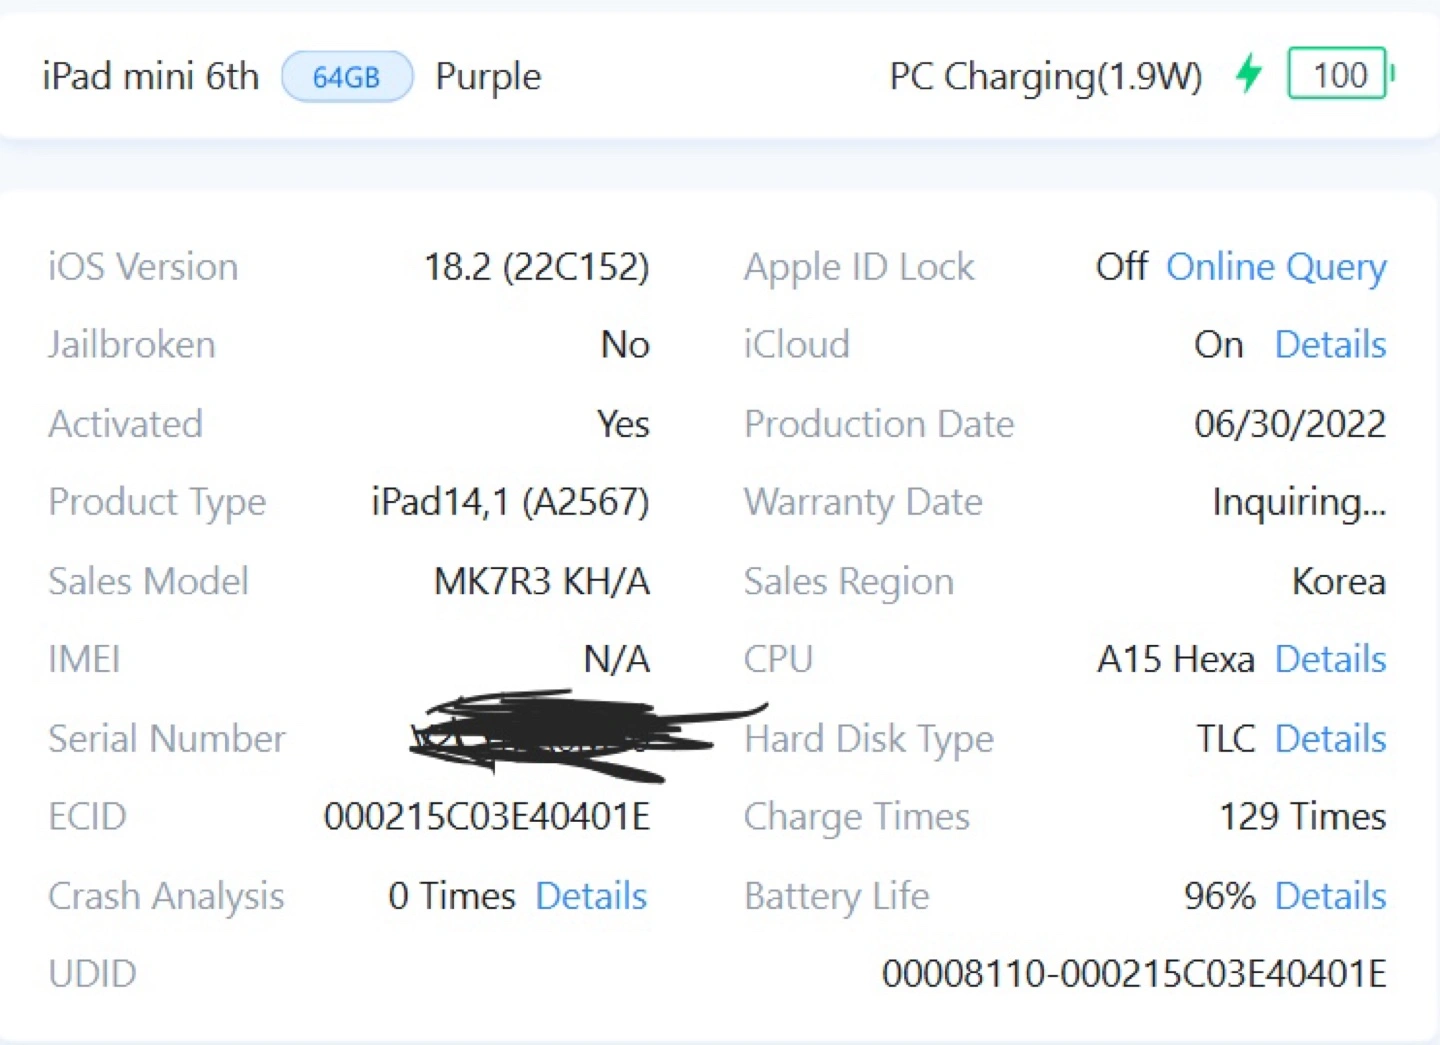1440x1045 pixels.
Task: Click the Warranty Date Inquiring text
Action: [x=1299, y=503]
